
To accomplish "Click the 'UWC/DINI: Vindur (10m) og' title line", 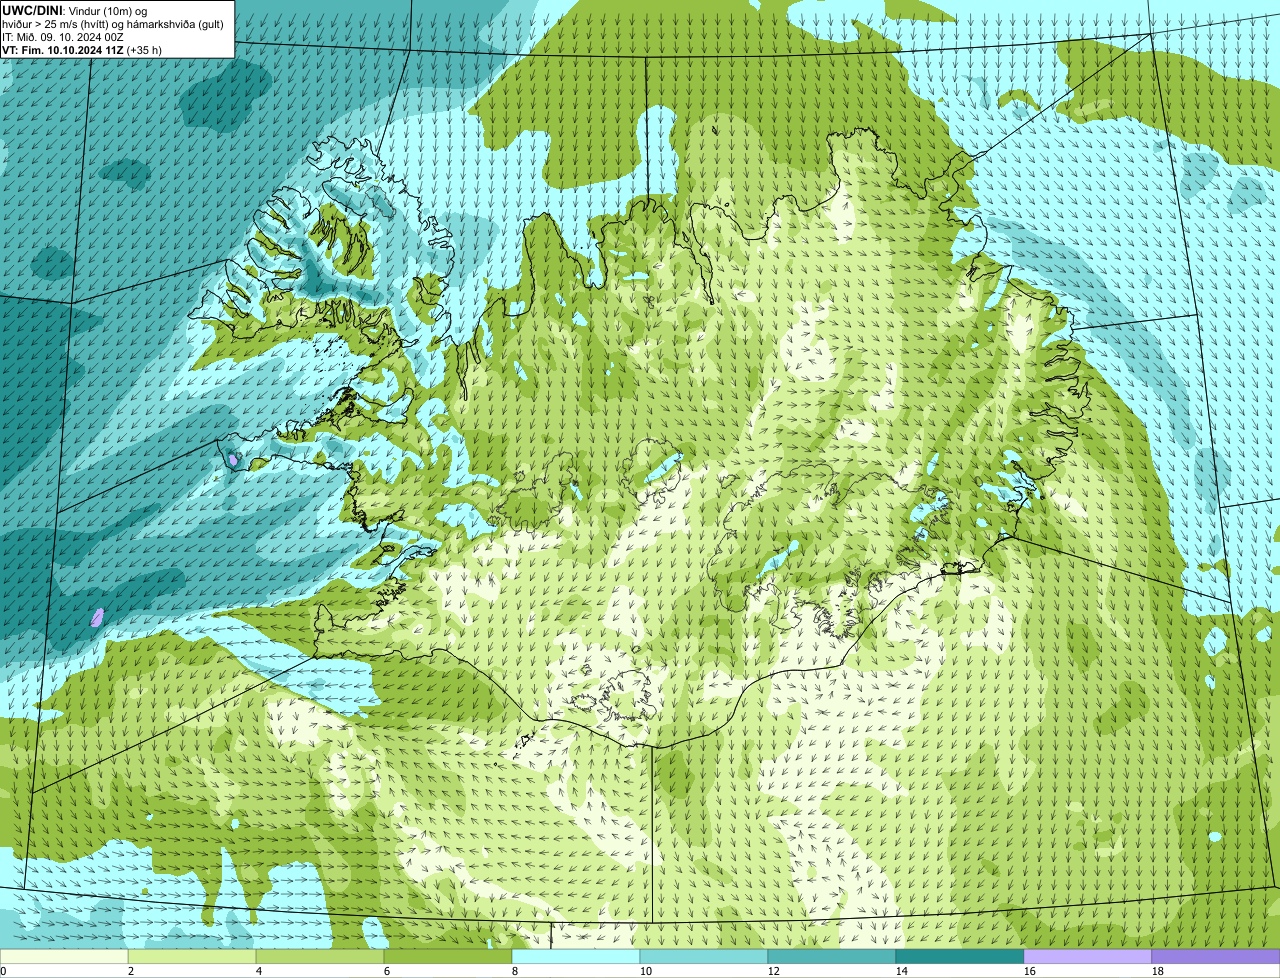I will (75, 11).
